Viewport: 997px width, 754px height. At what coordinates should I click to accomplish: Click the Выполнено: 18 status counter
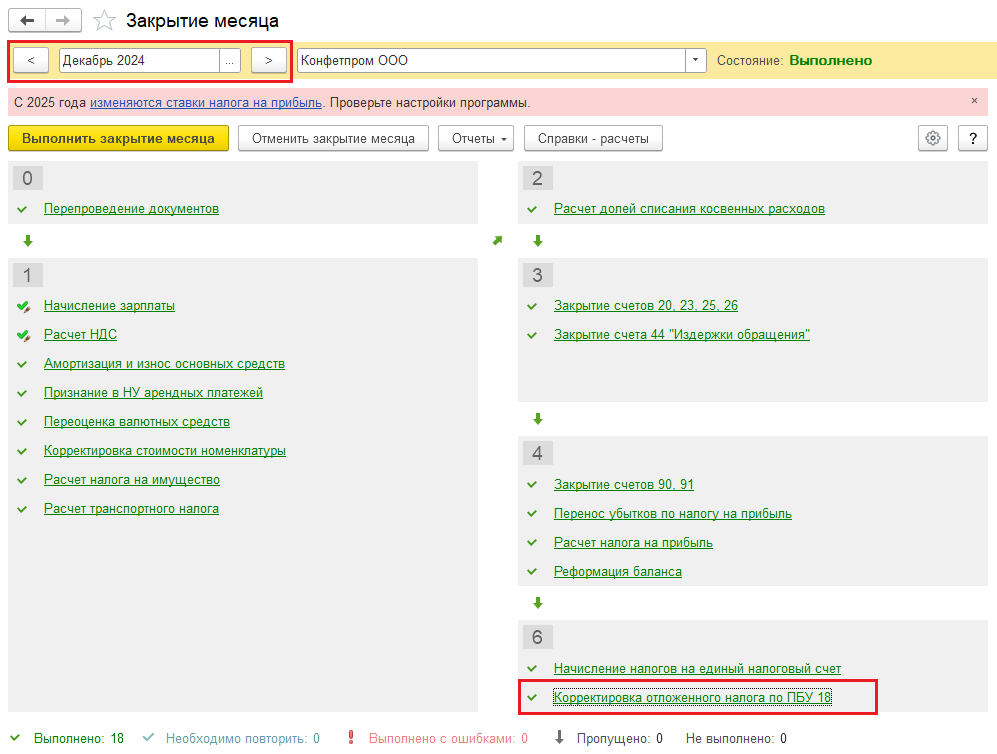click(79, 738)
